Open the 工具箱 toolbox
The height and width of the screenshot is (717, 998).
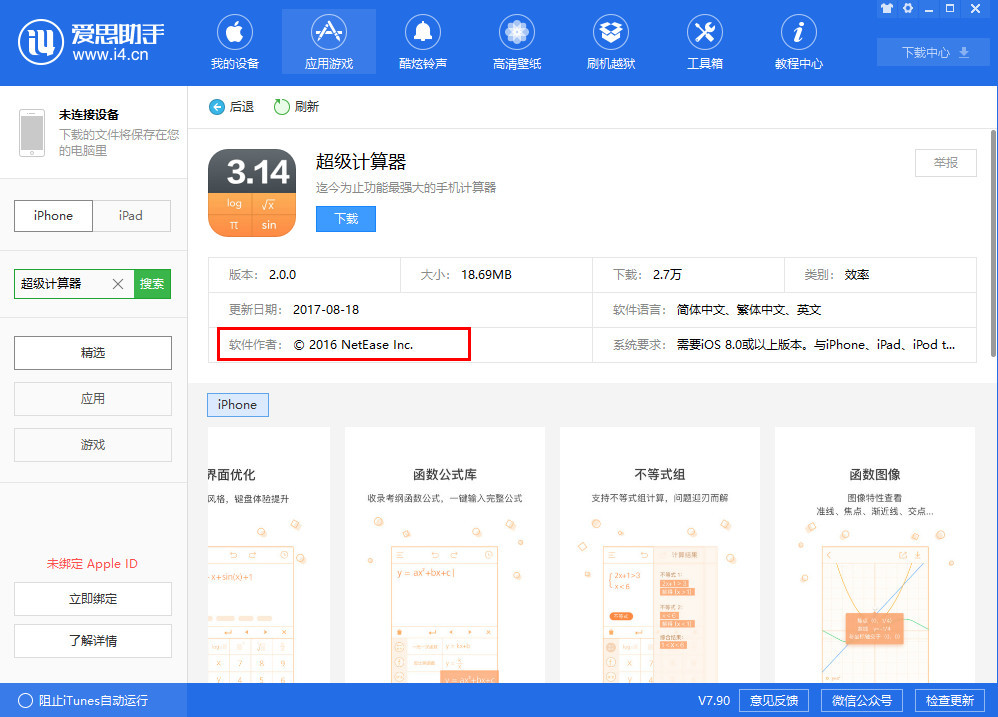704,42
